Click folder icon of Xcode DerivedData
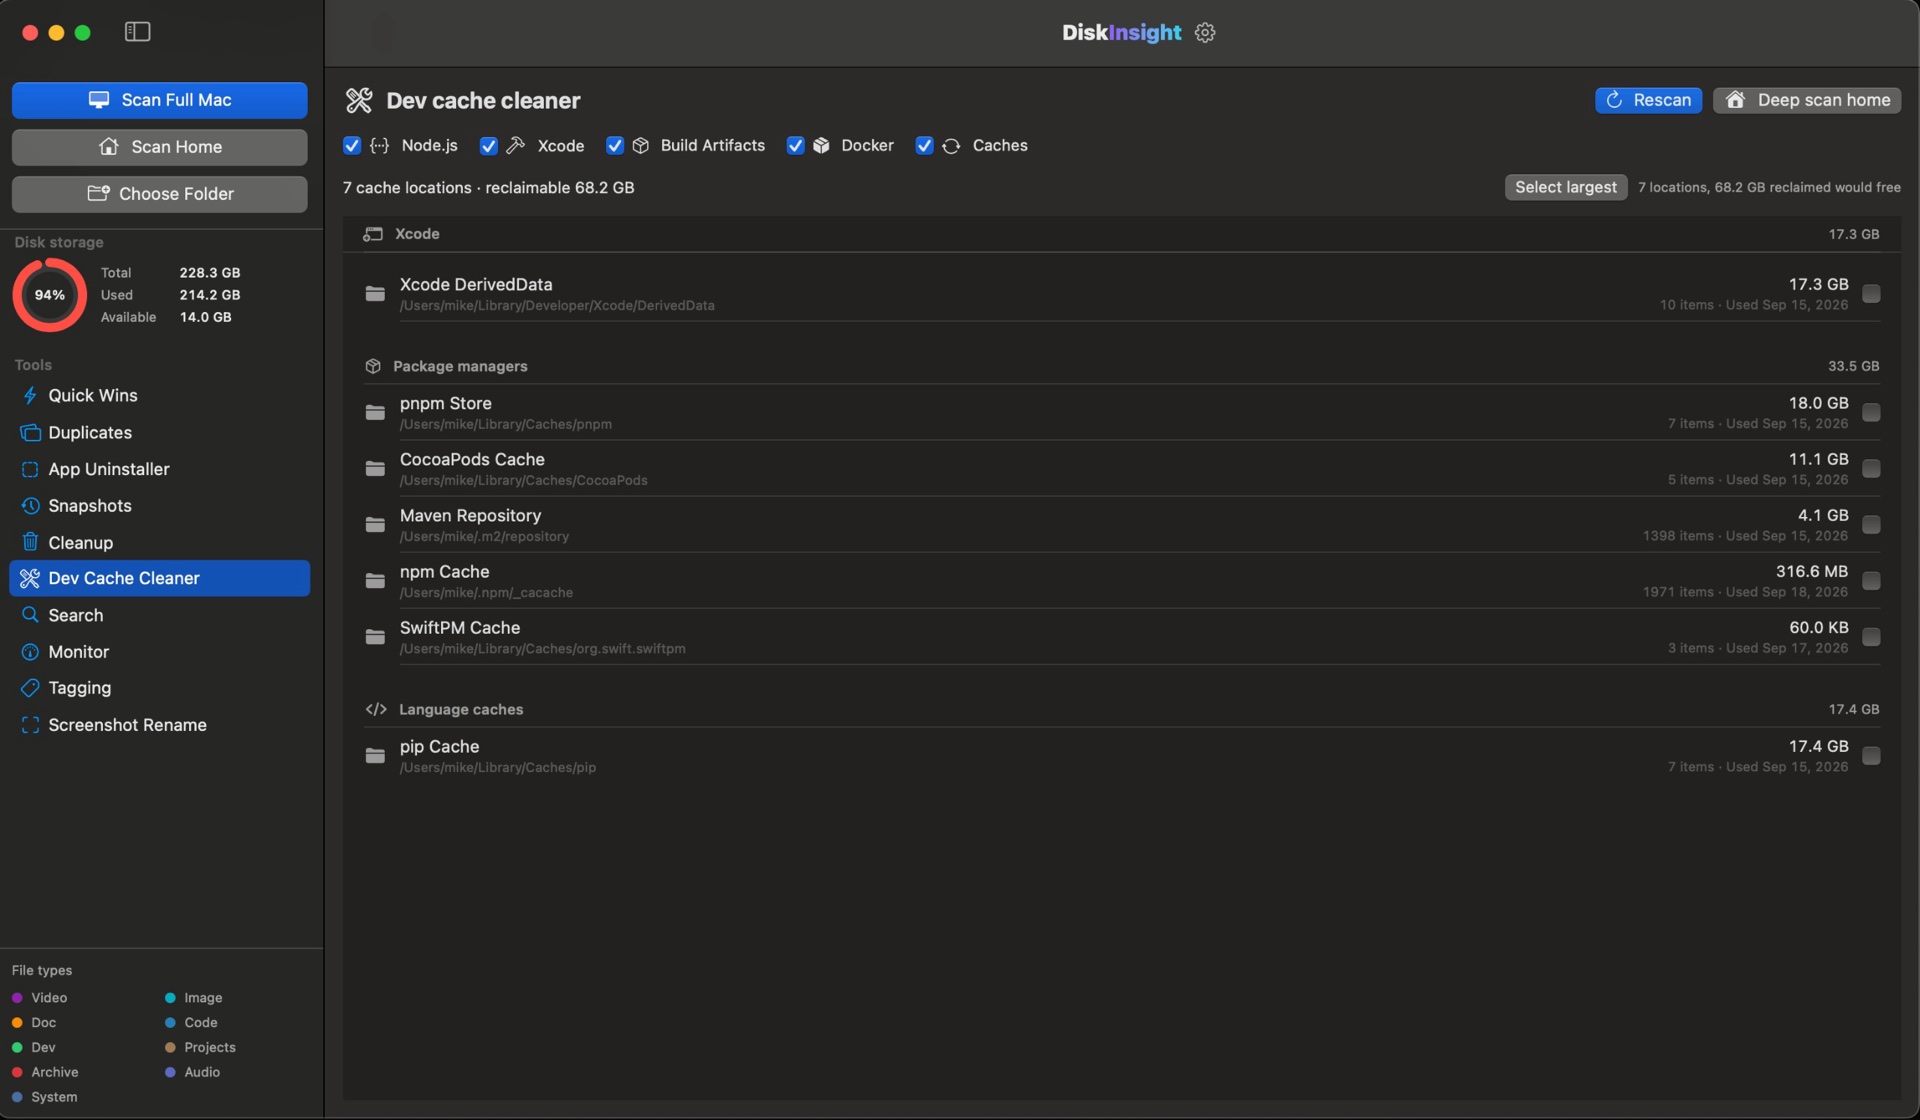1920x1120 pixels. pyautogui.click(x=375, y=293)
